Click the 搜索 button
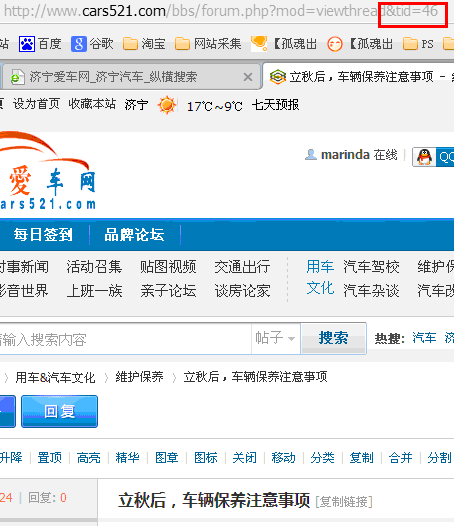This screenshot has height=526, width=454. point(333,338)
